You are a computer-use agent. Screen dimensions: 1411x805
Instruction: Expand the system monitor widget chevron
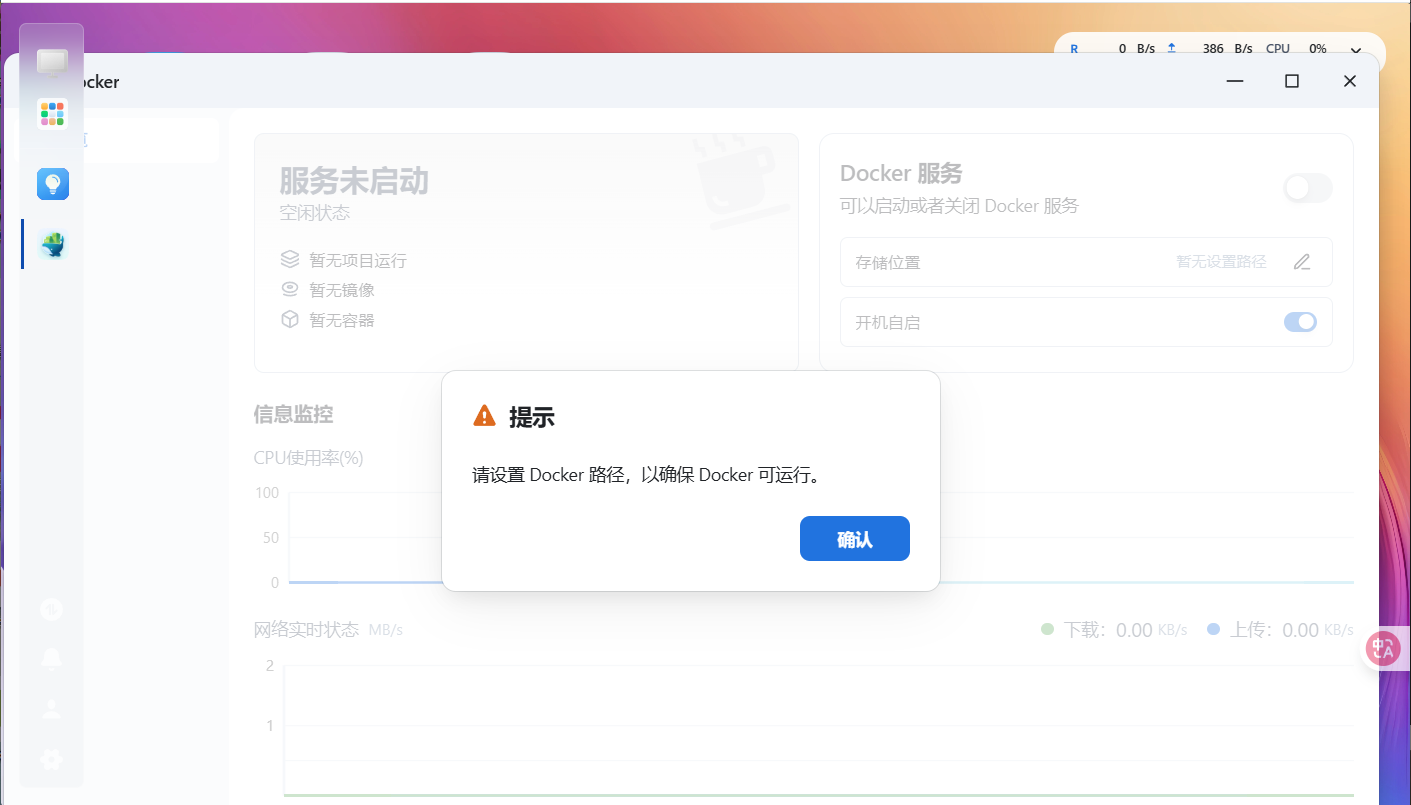point(1357,47)
